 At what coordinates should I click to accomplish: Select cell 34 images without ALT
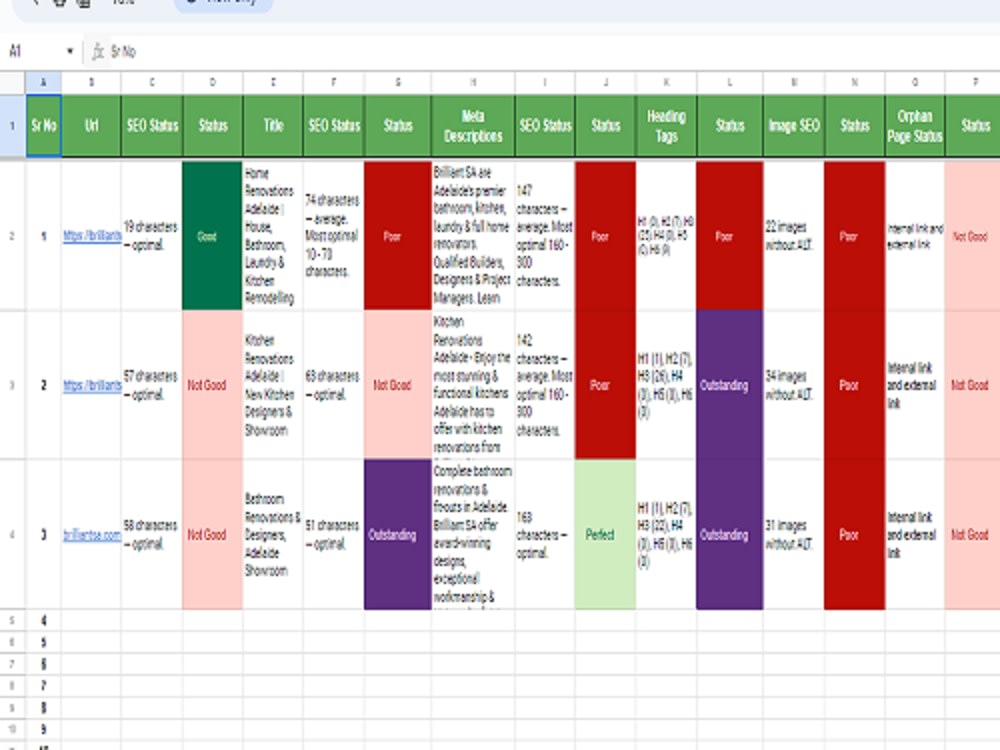point(793,385)
